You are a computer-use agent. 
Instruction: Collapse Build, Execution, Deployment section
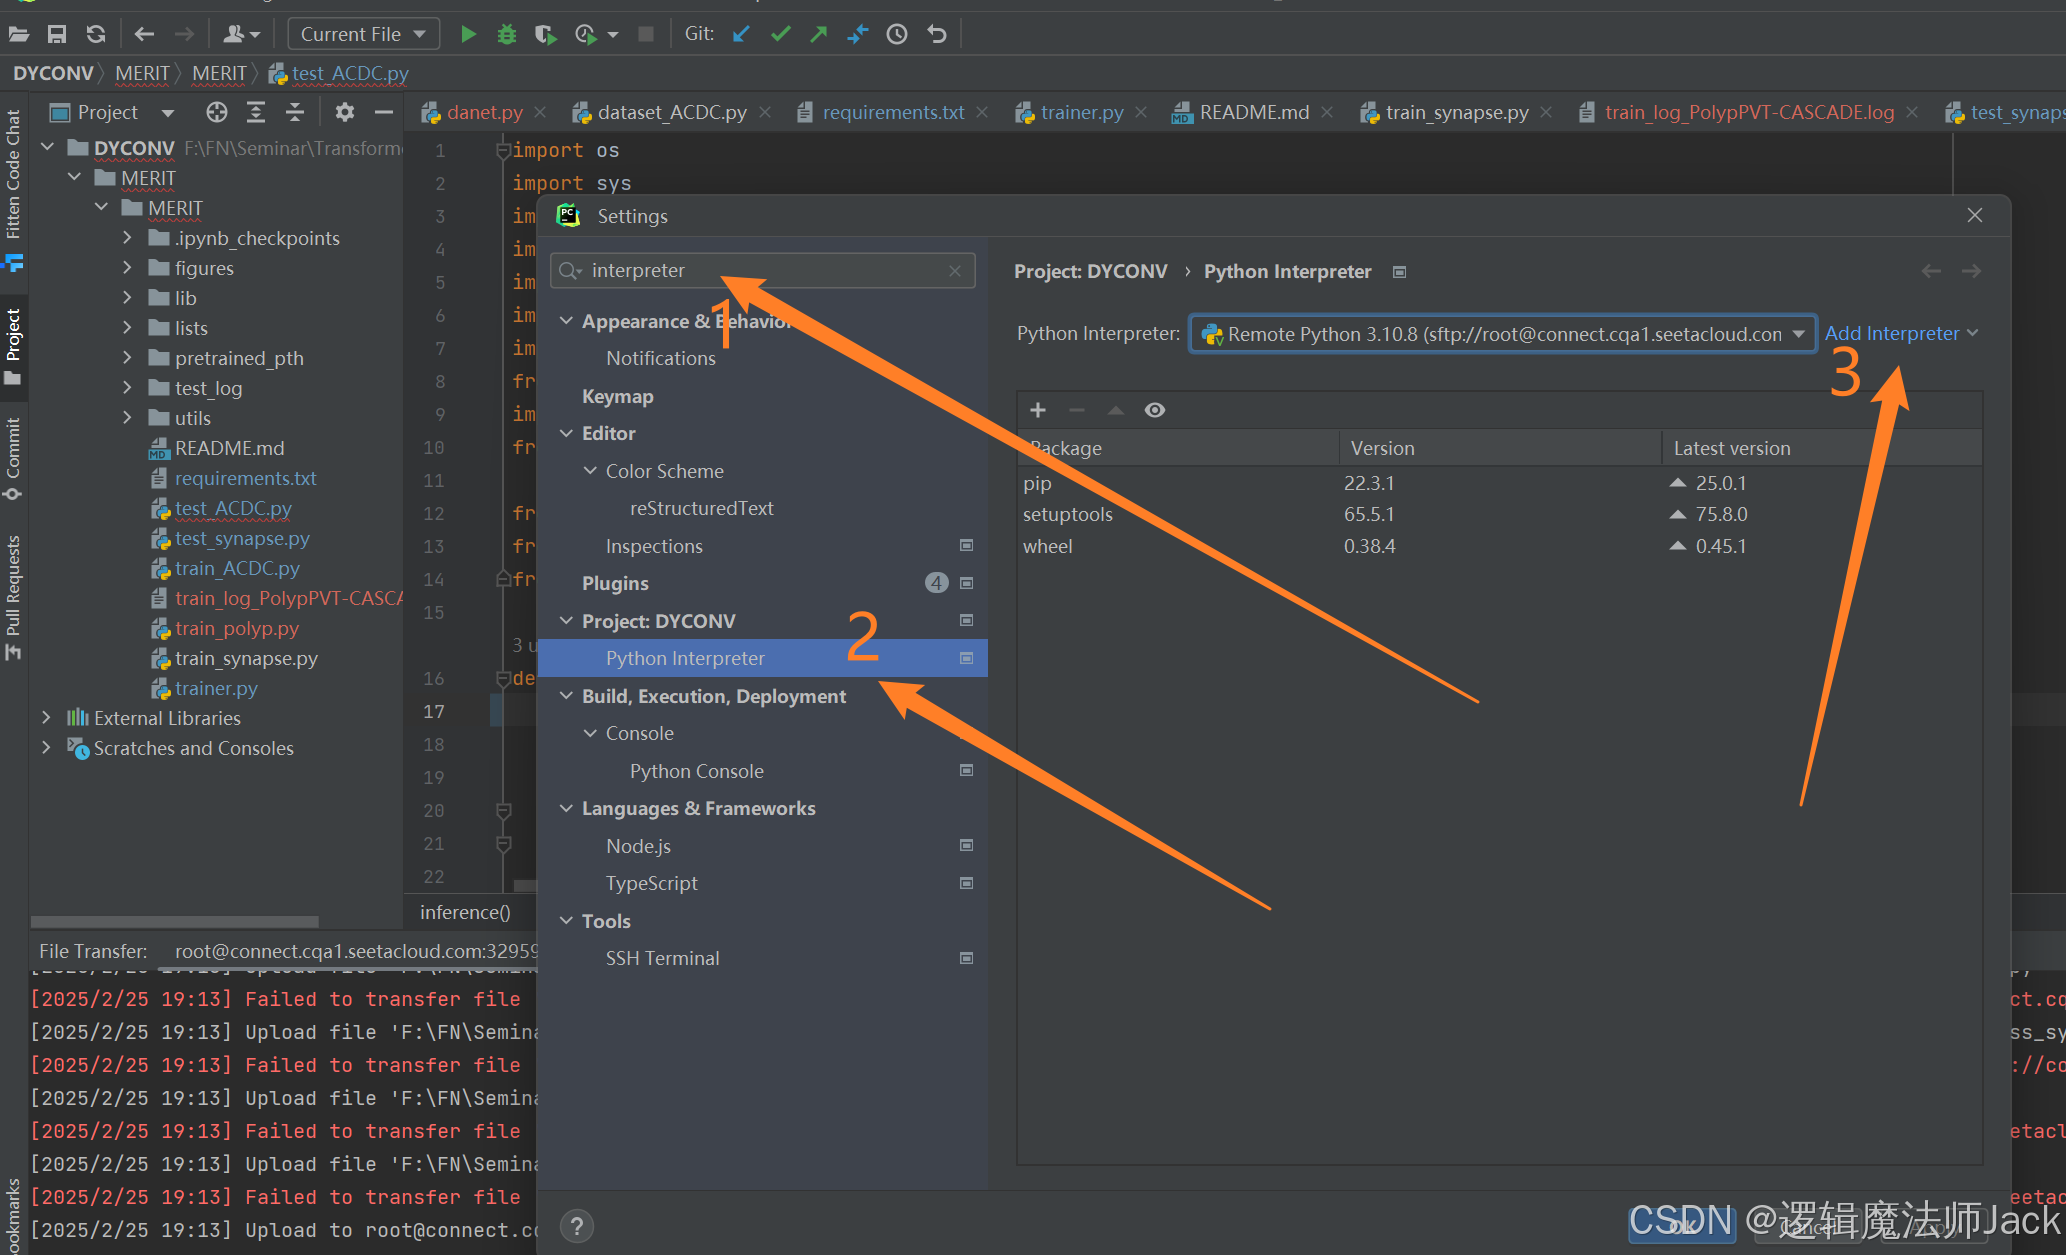(x=566, y=696)
